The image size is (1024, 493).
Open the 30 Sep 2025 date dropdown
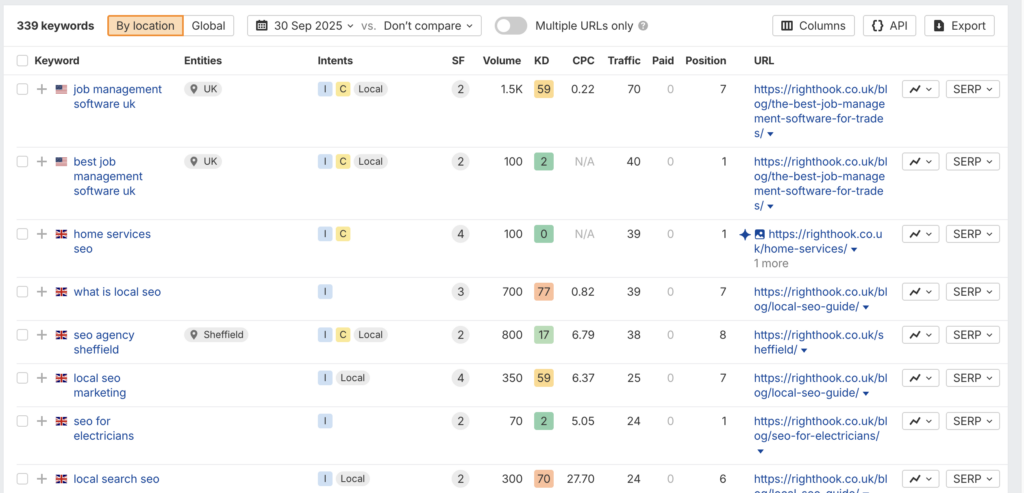coord(307,26)
